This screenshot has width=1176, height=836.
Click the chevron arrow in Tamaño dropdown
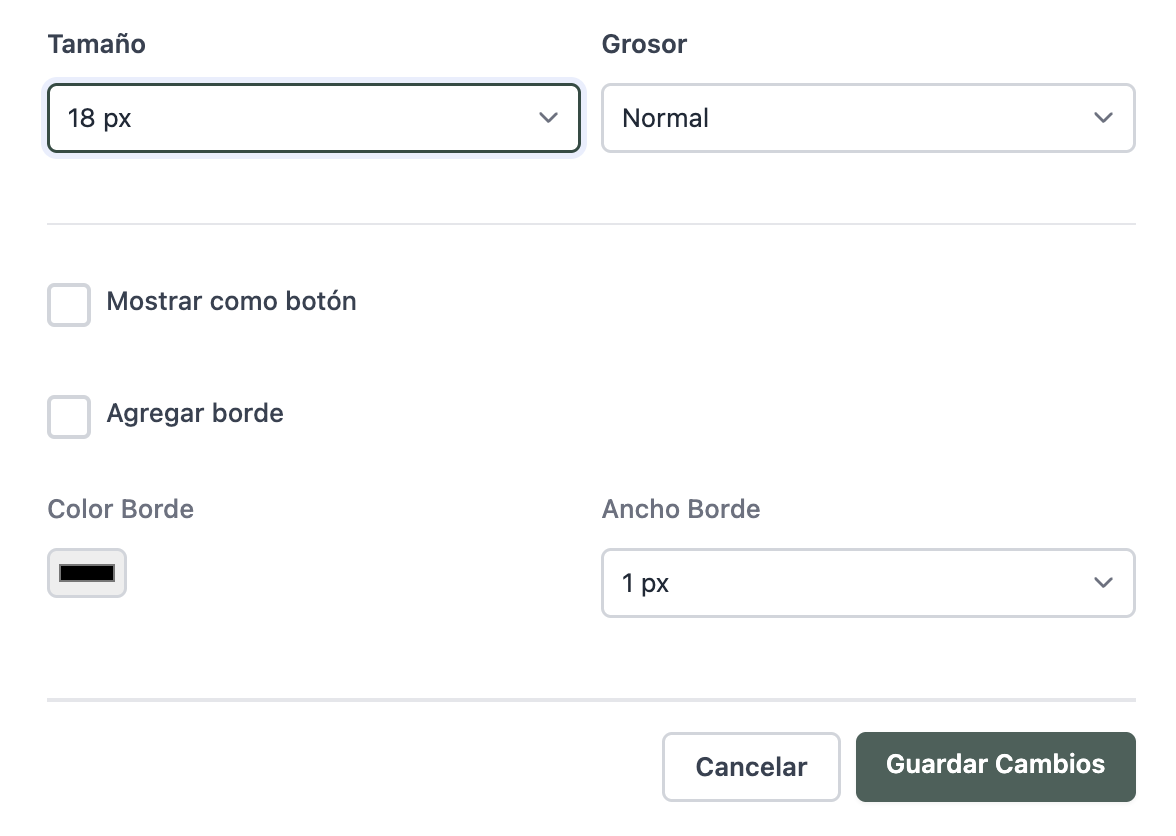coord(548,118)
